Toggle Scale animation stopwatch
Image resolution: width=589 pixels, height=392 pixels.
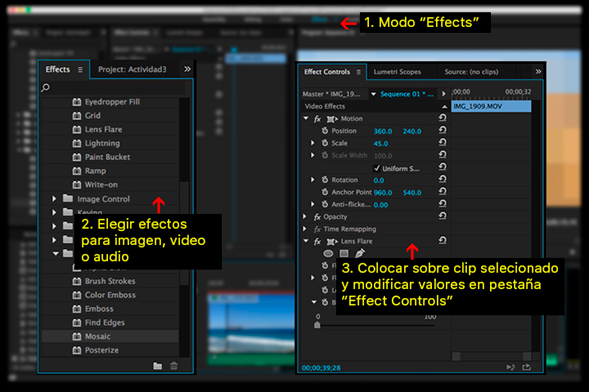325,143
